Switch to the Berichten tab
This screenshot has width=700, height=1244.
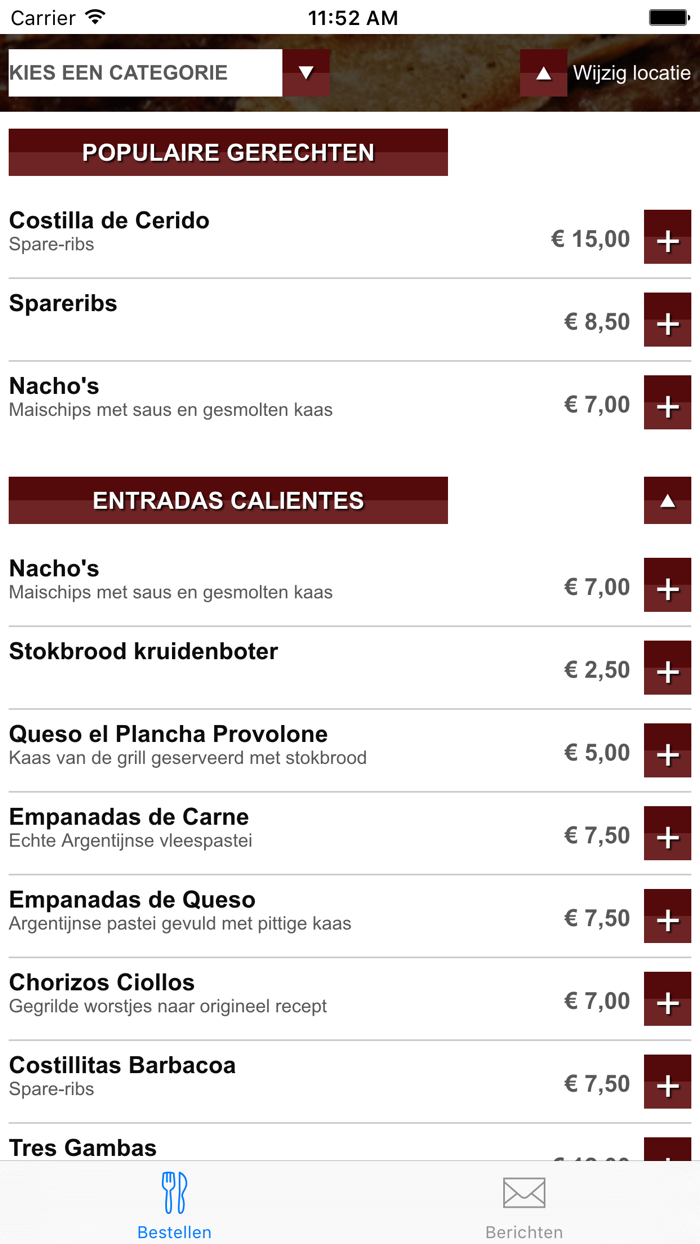coord(524,1206)
